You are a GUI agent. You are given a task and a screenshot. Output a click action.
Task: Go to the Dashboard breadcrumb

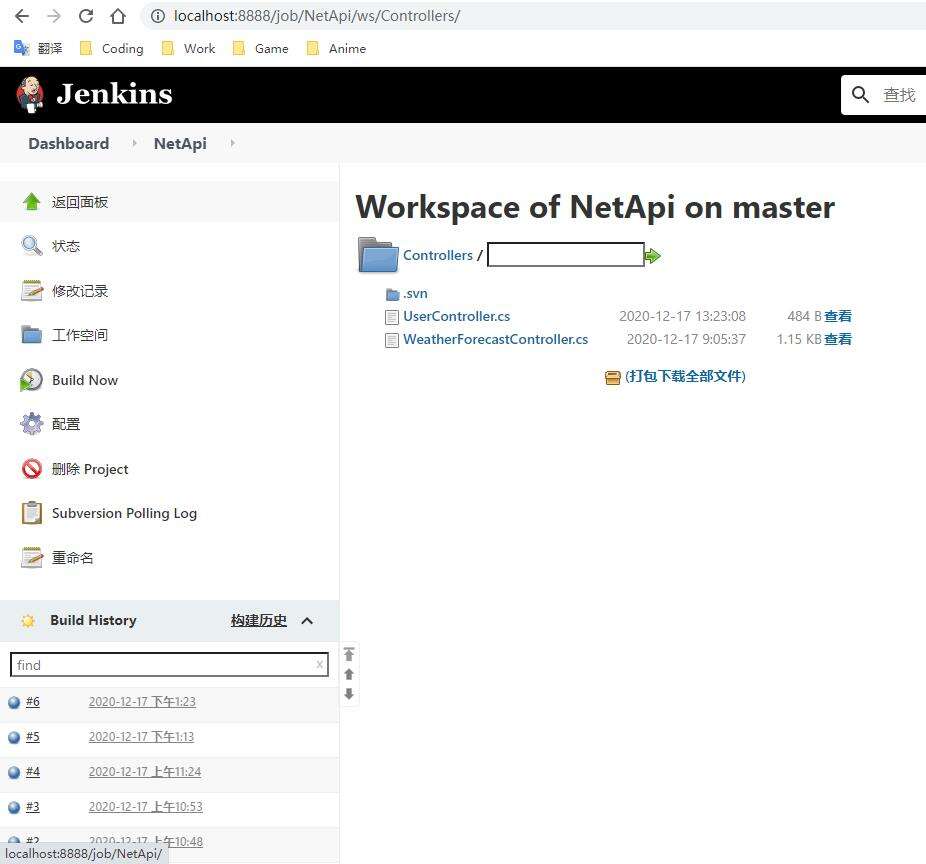click(69, 144)
